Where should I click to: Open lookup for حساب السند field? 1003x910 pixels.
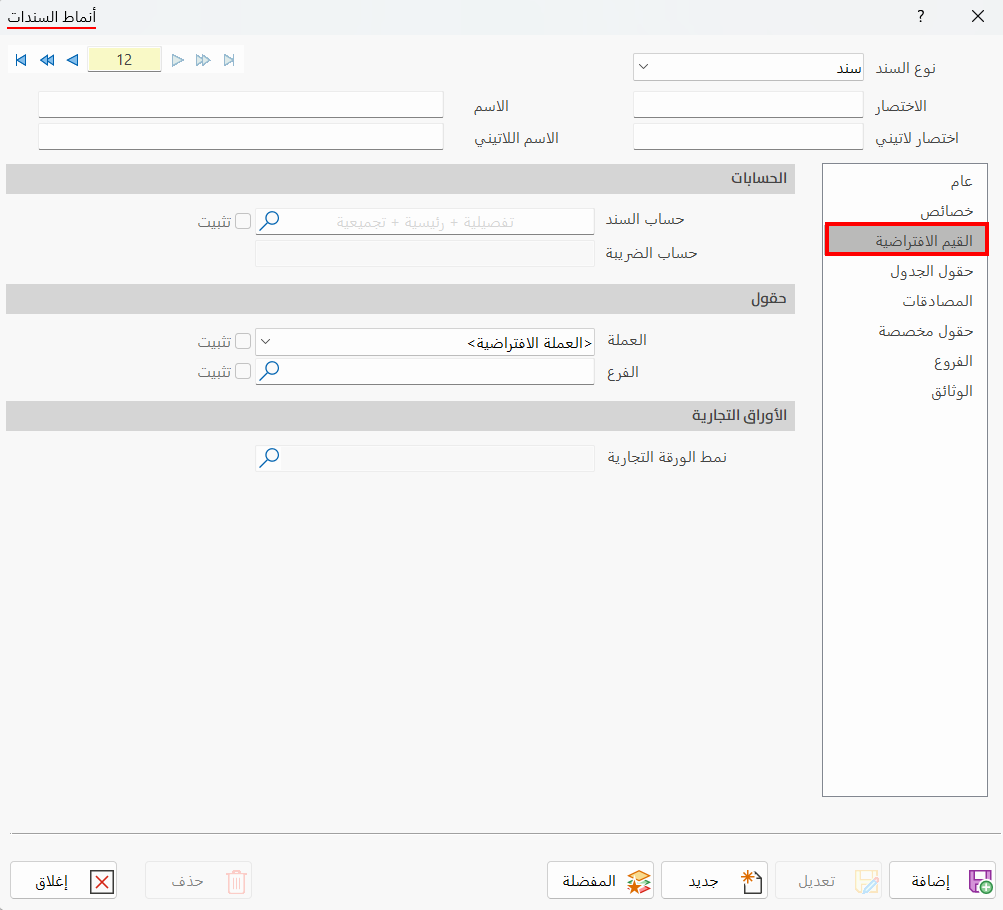[x=269, y=221]
